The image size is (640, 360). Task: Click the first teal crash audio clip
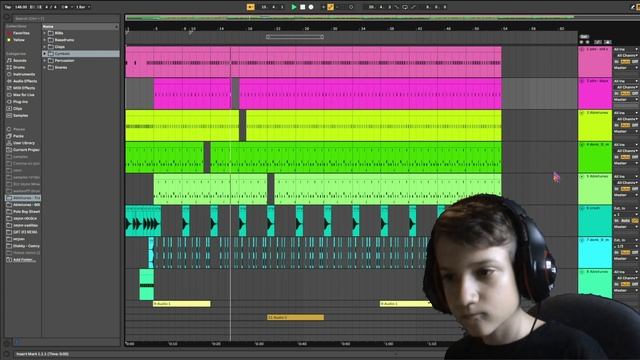pos(143,221)
